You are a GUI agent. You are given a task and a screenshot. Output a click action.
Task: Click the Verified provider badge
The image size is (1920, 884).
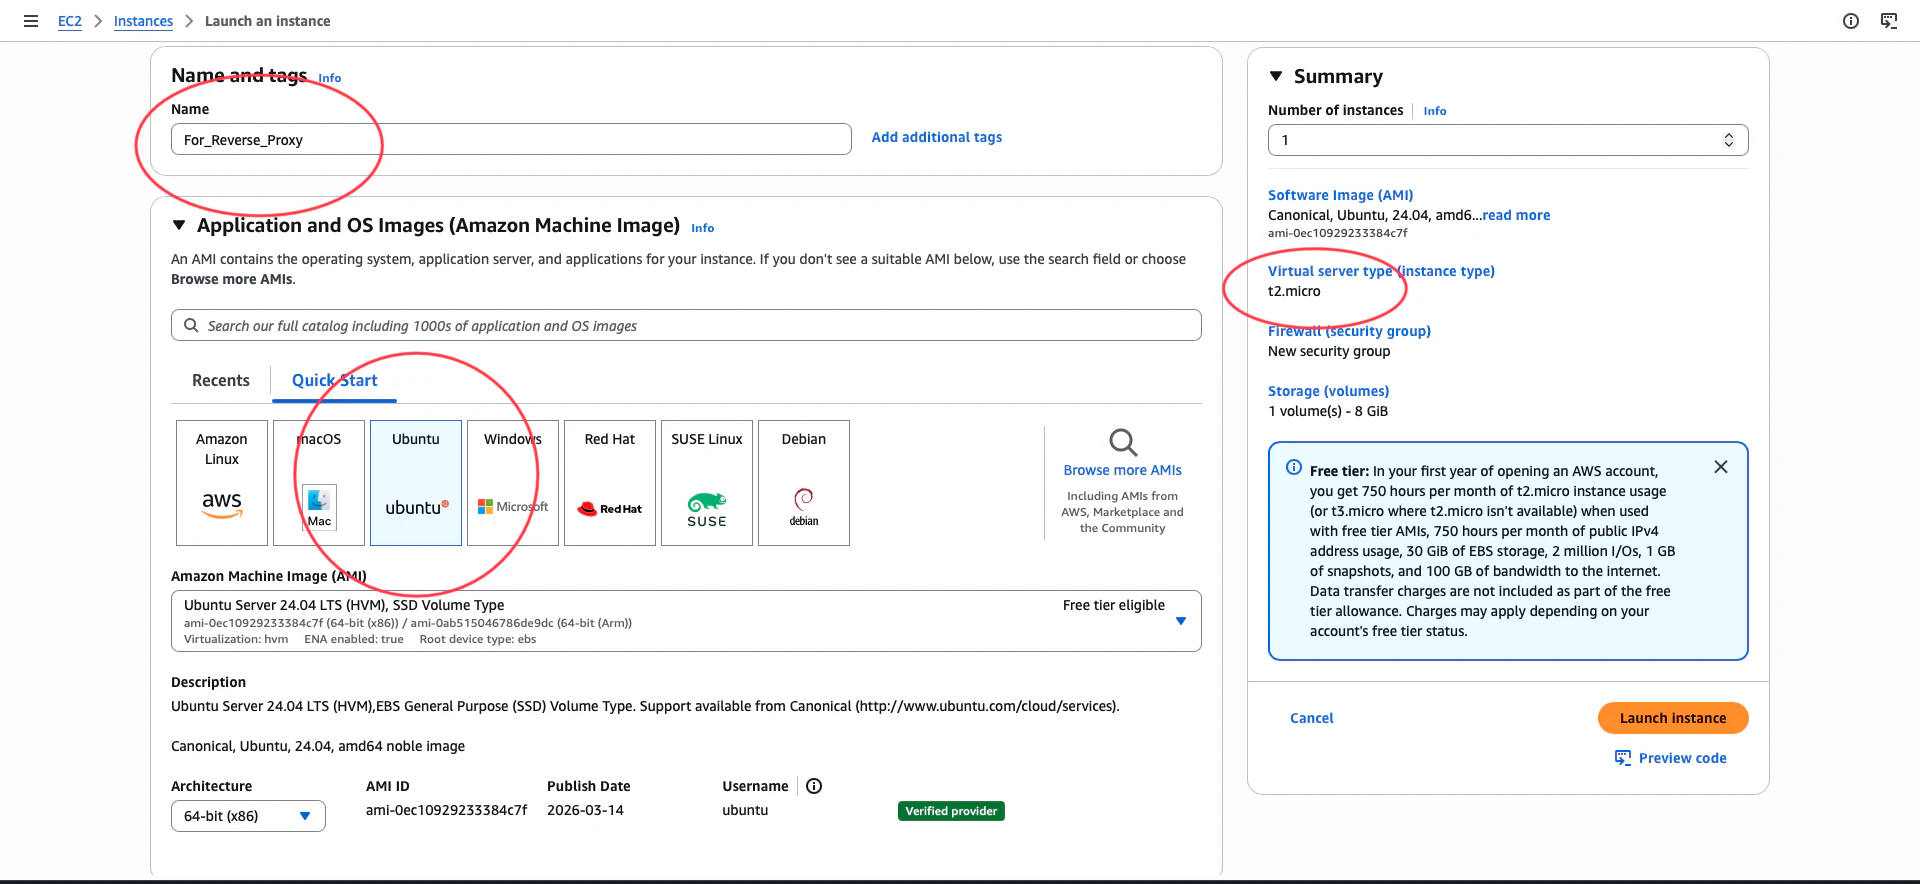(x=951, y=811)
